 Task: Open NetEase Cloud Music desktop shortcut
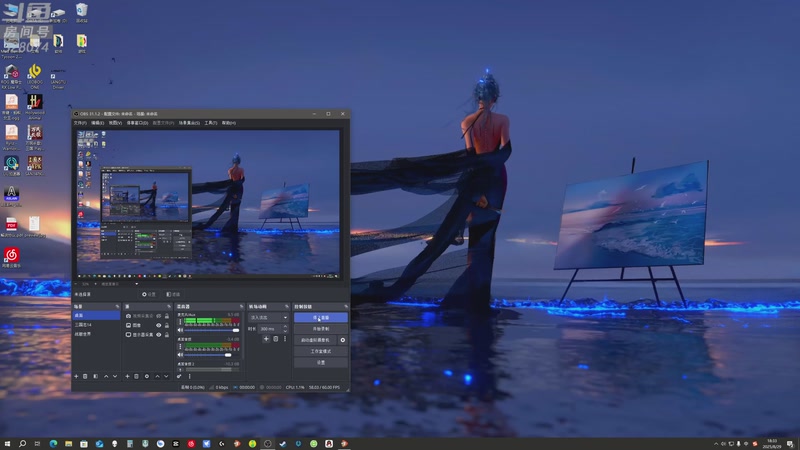pos(11,258)
